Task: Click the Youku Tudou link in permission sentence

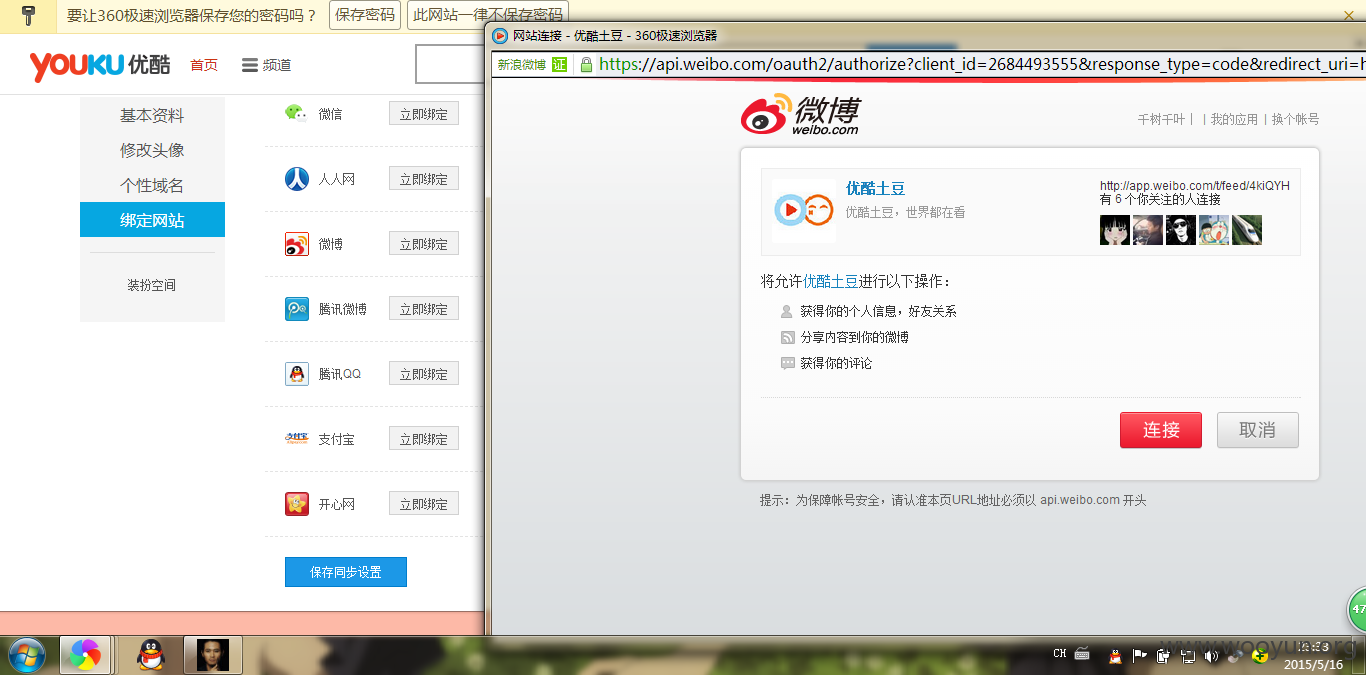Action: point(831,281)
